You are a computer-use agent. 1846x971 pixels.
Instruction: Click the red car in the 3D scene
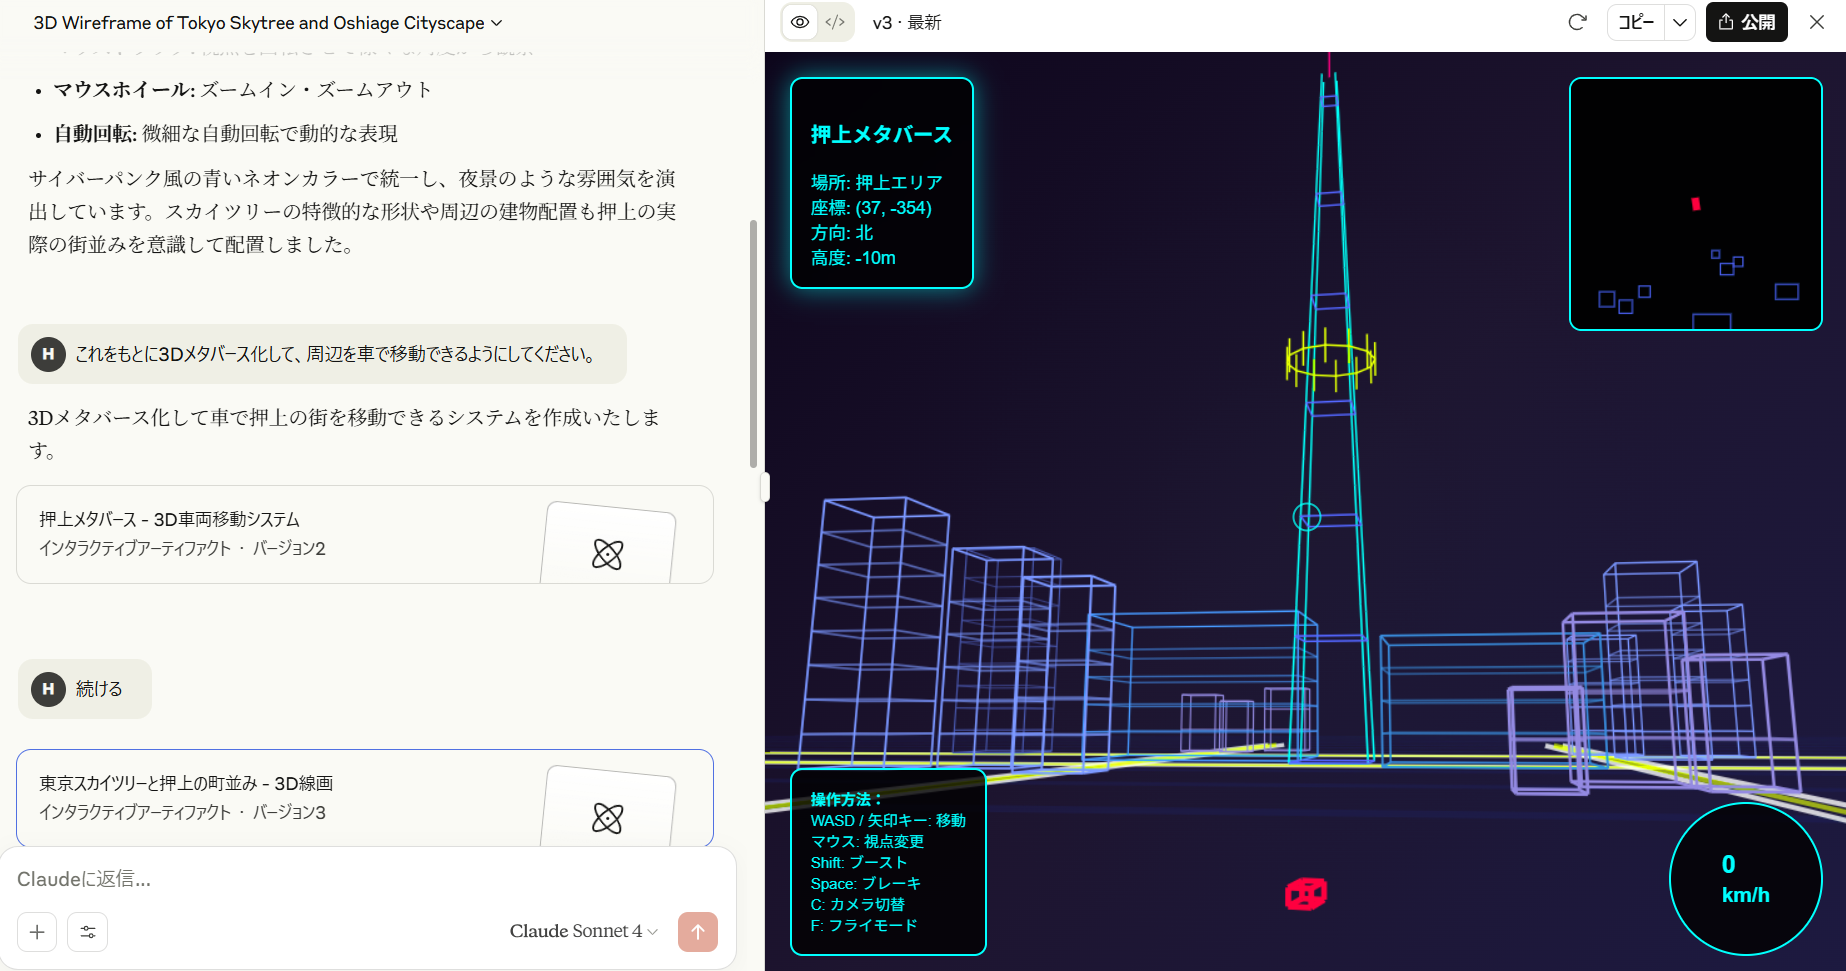(x=1305, y=893)
